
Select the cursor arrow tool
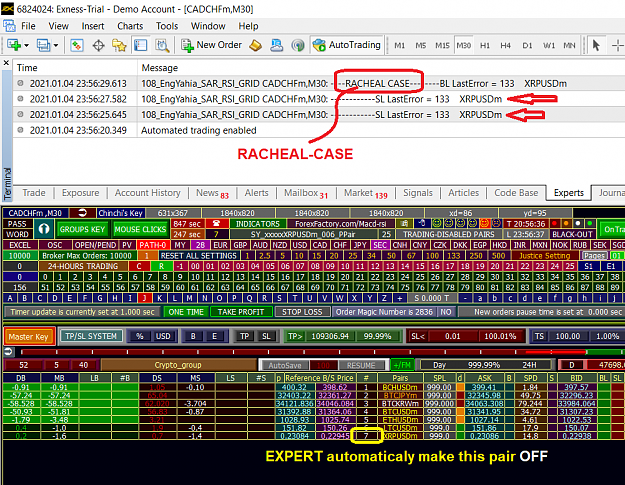coord(596,45)
